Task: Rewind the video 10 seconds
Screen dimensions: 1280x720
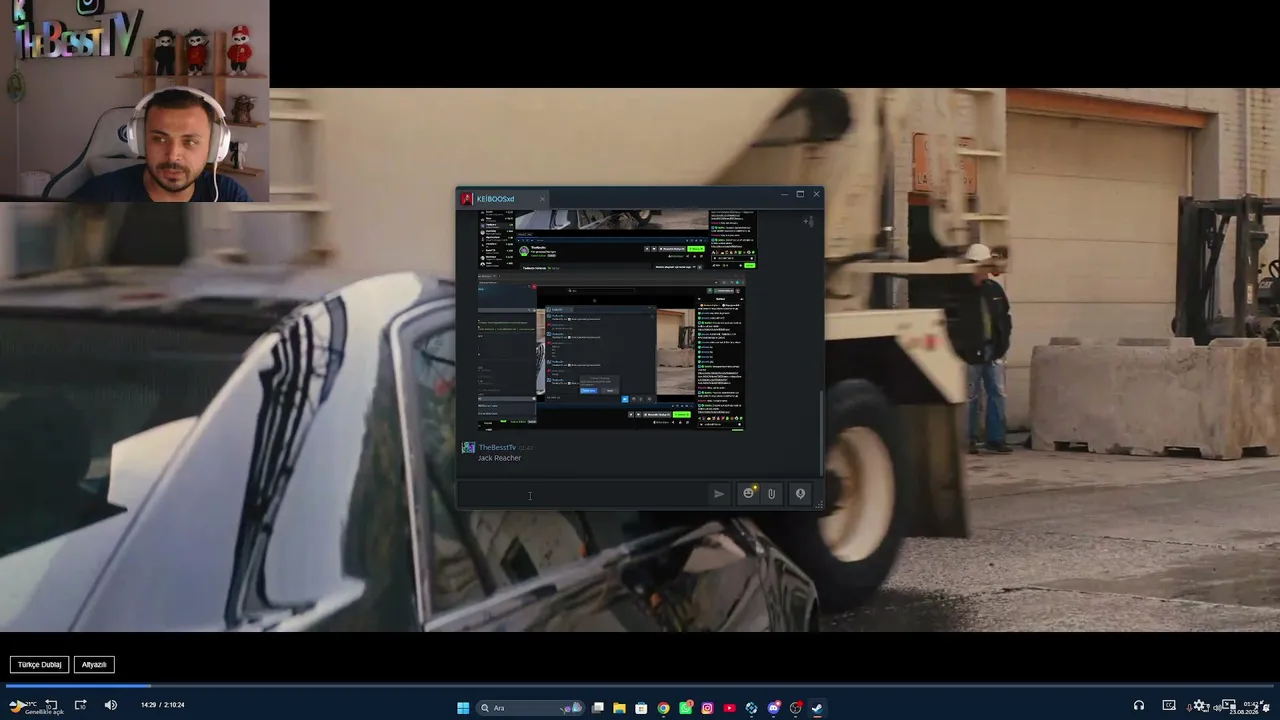Action: 51,705
